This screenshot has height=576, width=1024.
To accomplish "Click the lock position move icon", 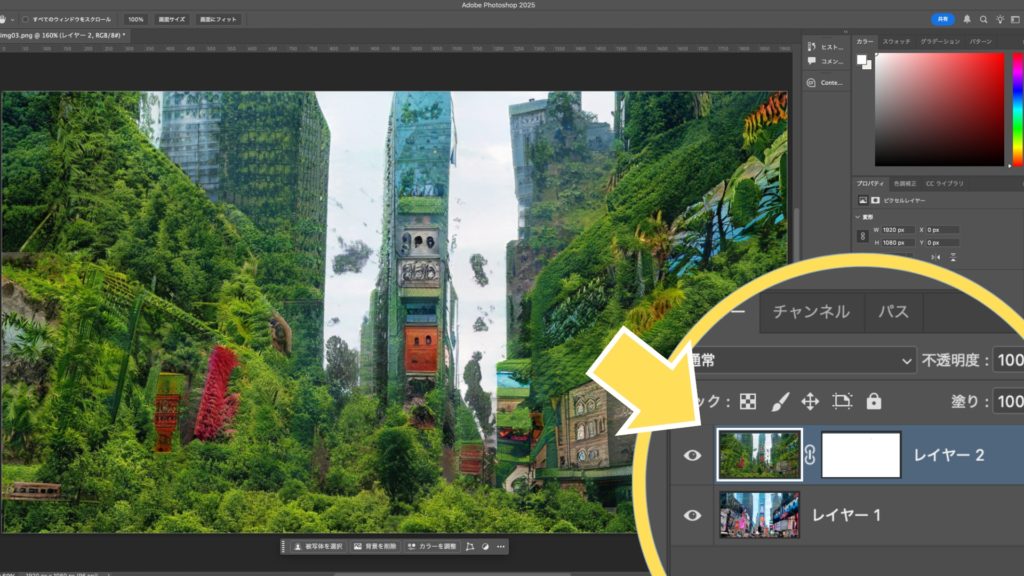I will point(810,401).
